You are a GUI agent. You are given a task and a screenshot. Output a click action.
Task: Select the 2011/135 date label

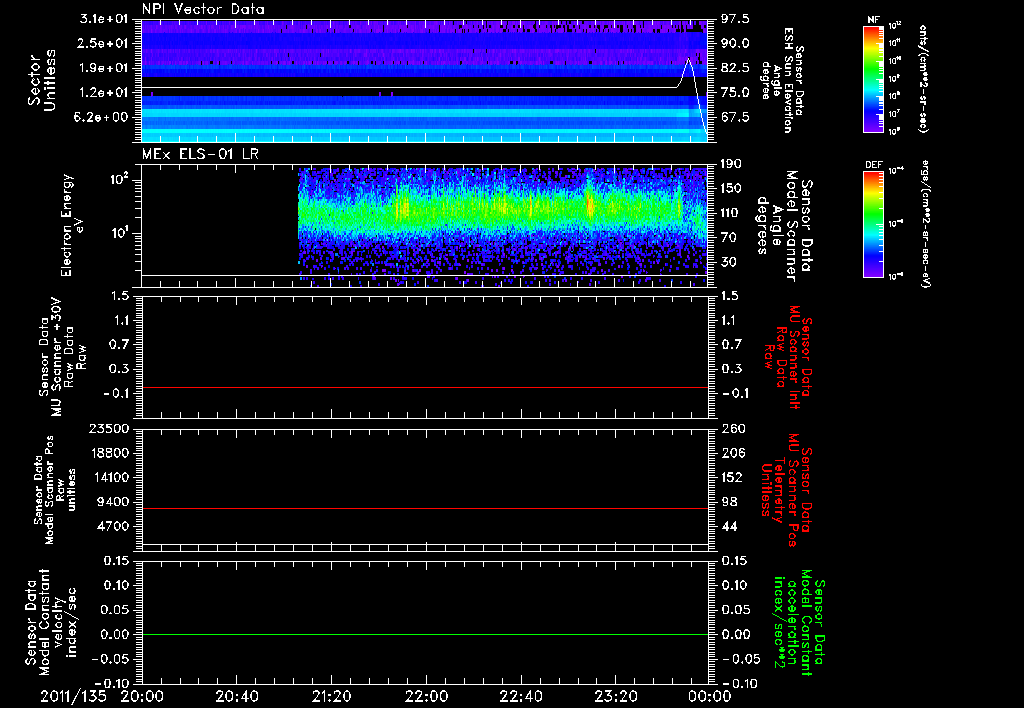click(x=73, y=695)
